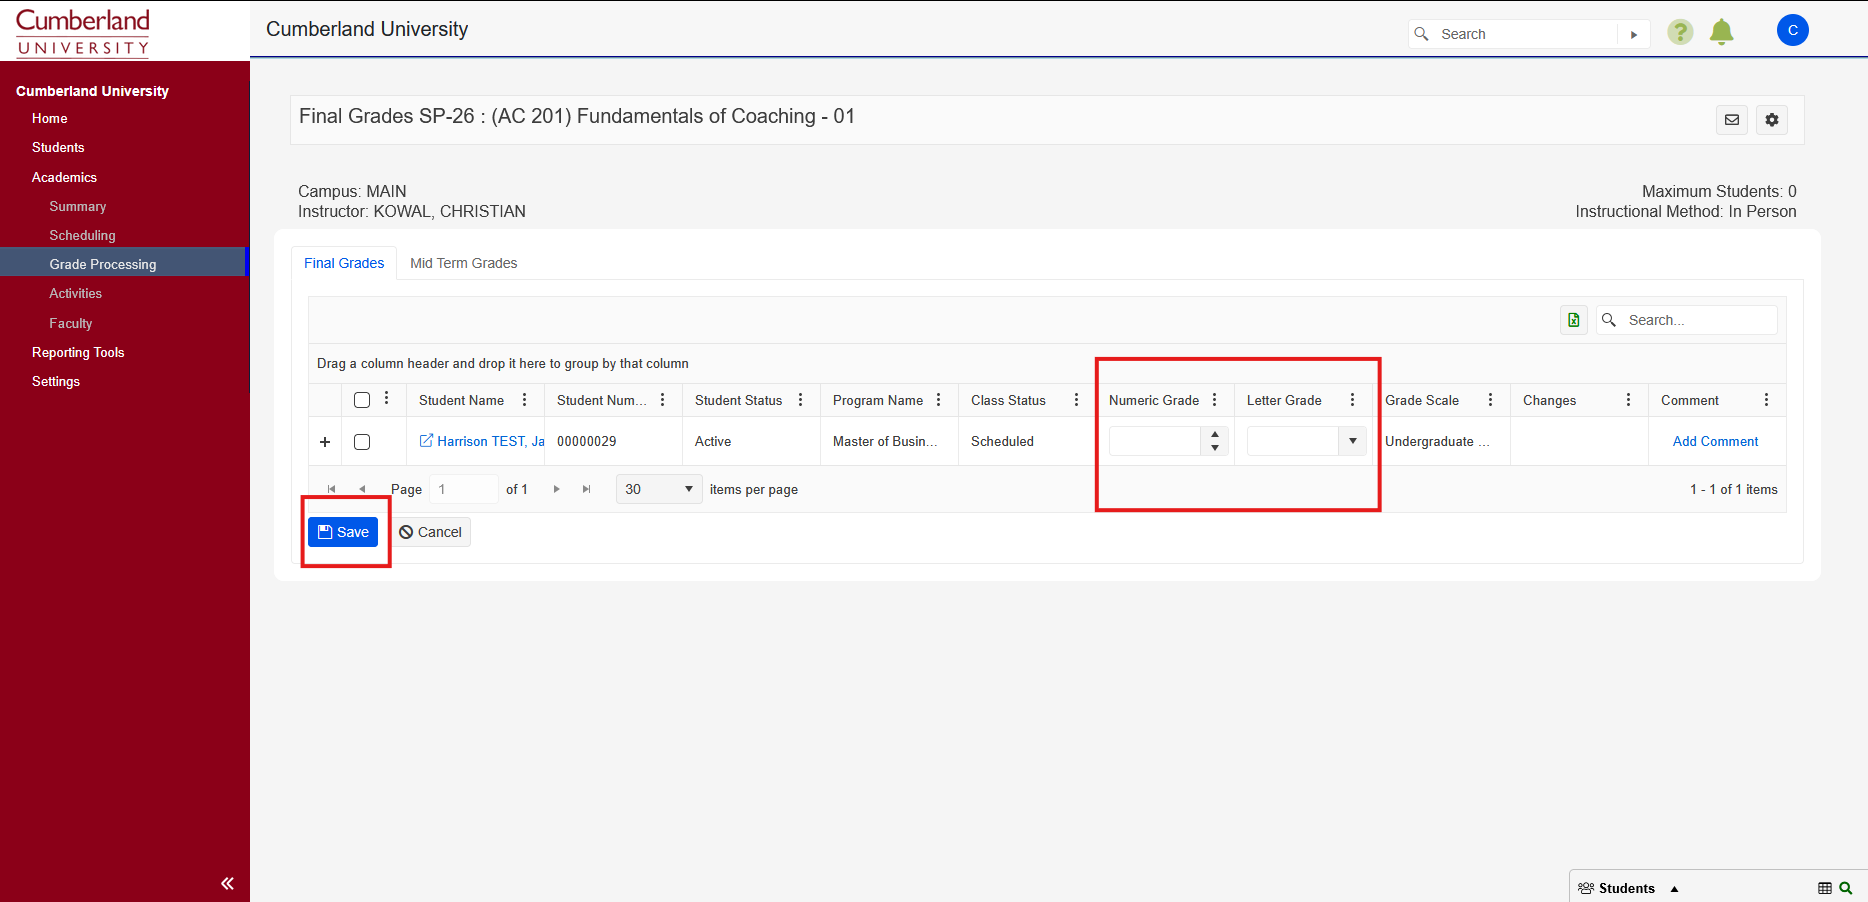Viewport: 1868px width, 902px height.
Task: Open Student Number column menu
Action: click(x=662, y=400)
